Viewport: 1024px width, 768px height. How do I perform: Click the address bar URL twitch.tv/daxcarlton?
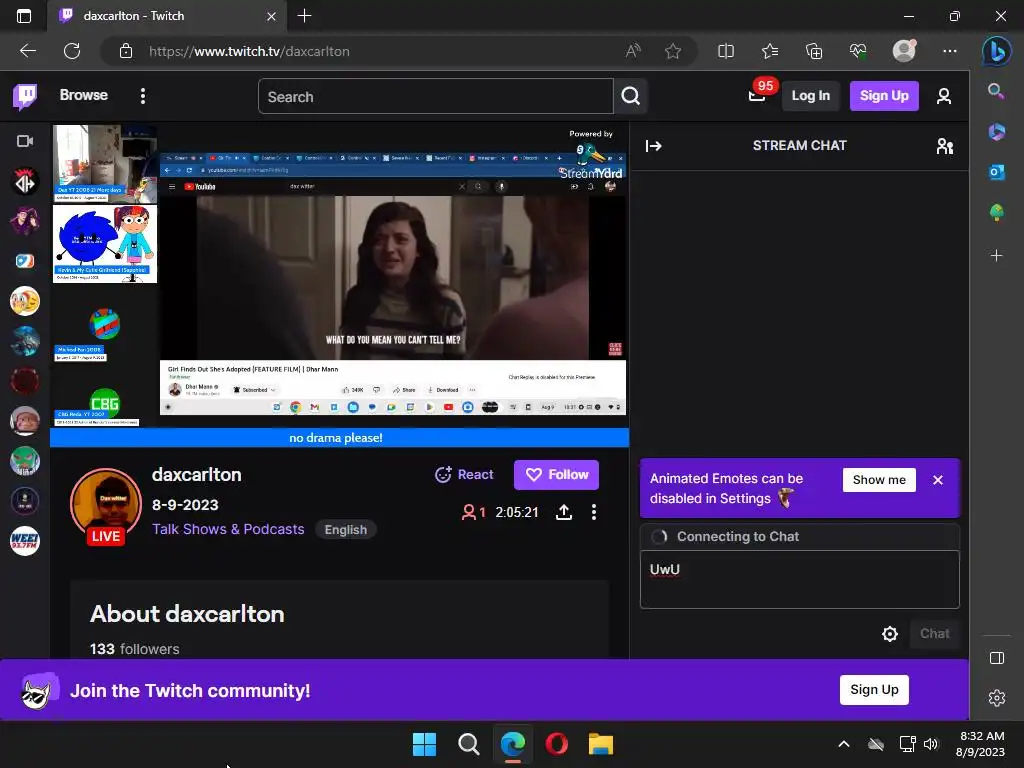click(x=249, y=51)
